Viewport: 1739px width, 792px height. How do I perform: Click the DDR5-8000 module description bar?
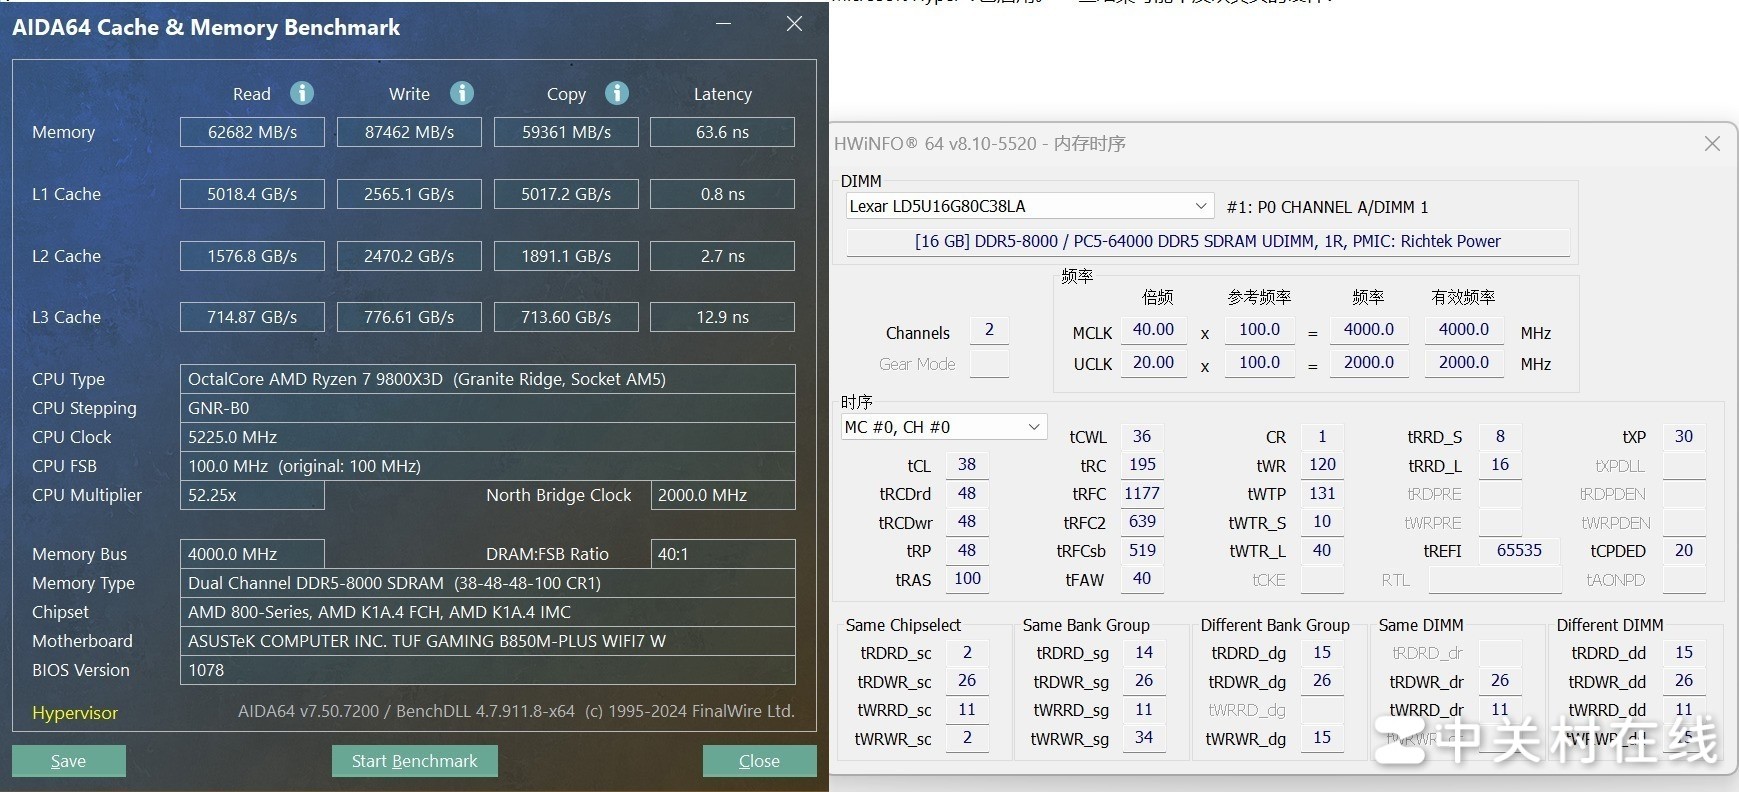click(1207, 241)
